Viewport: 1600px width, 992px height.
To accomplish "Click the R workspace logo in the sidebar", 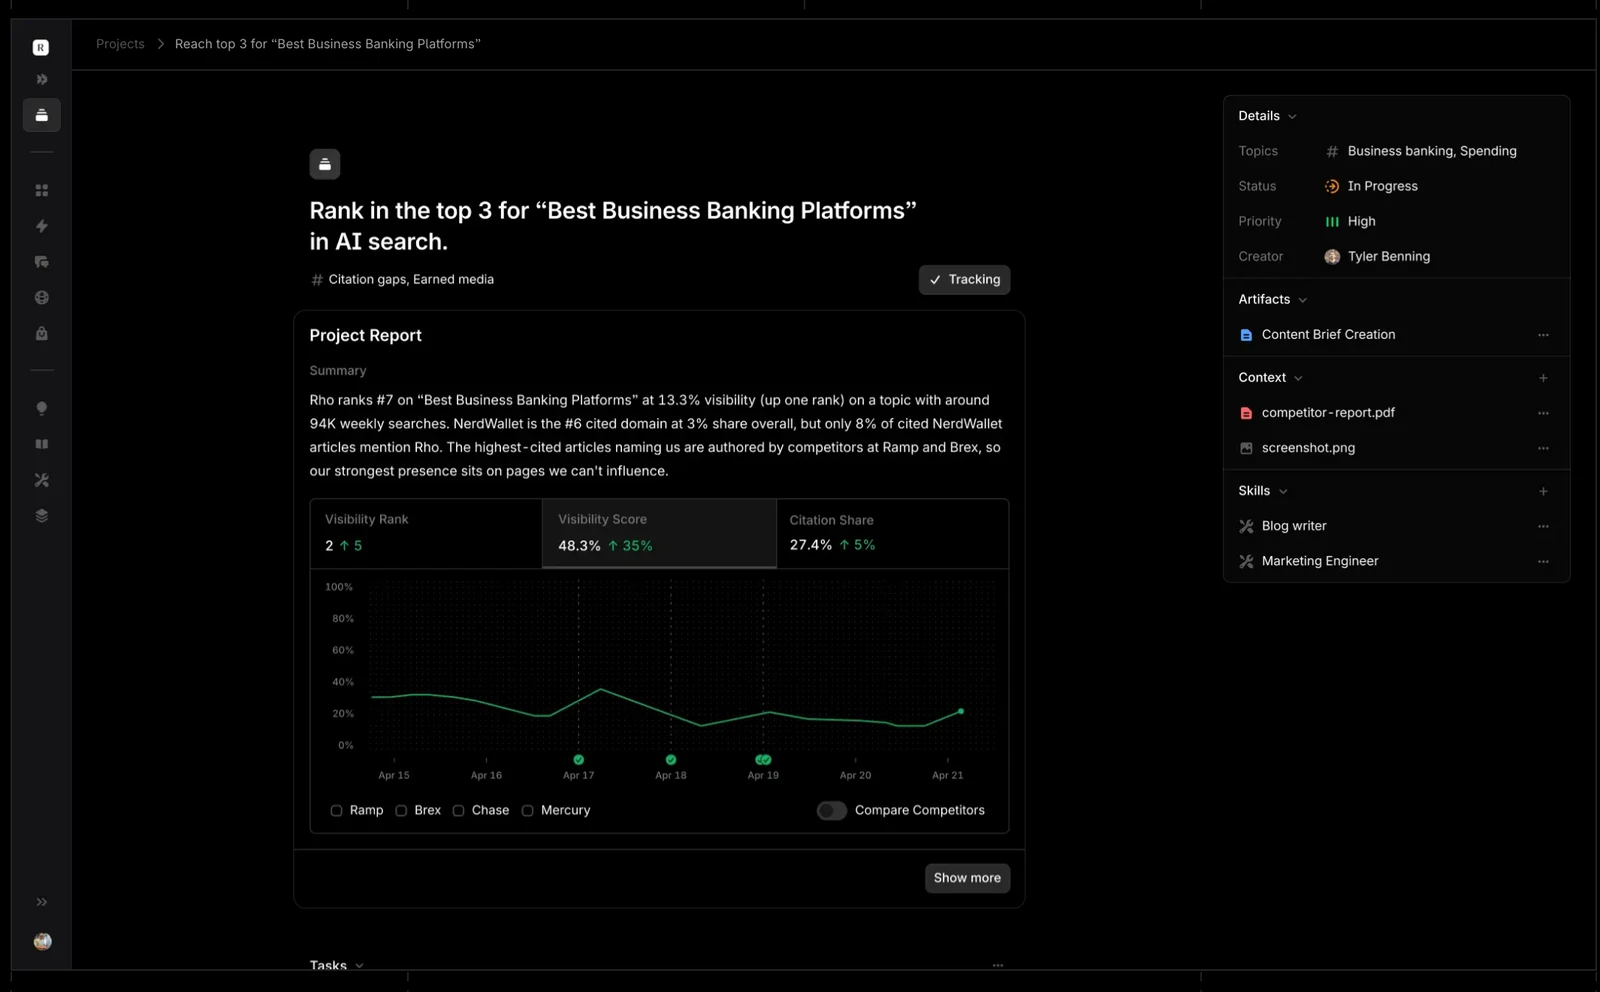I will (41, 47).
